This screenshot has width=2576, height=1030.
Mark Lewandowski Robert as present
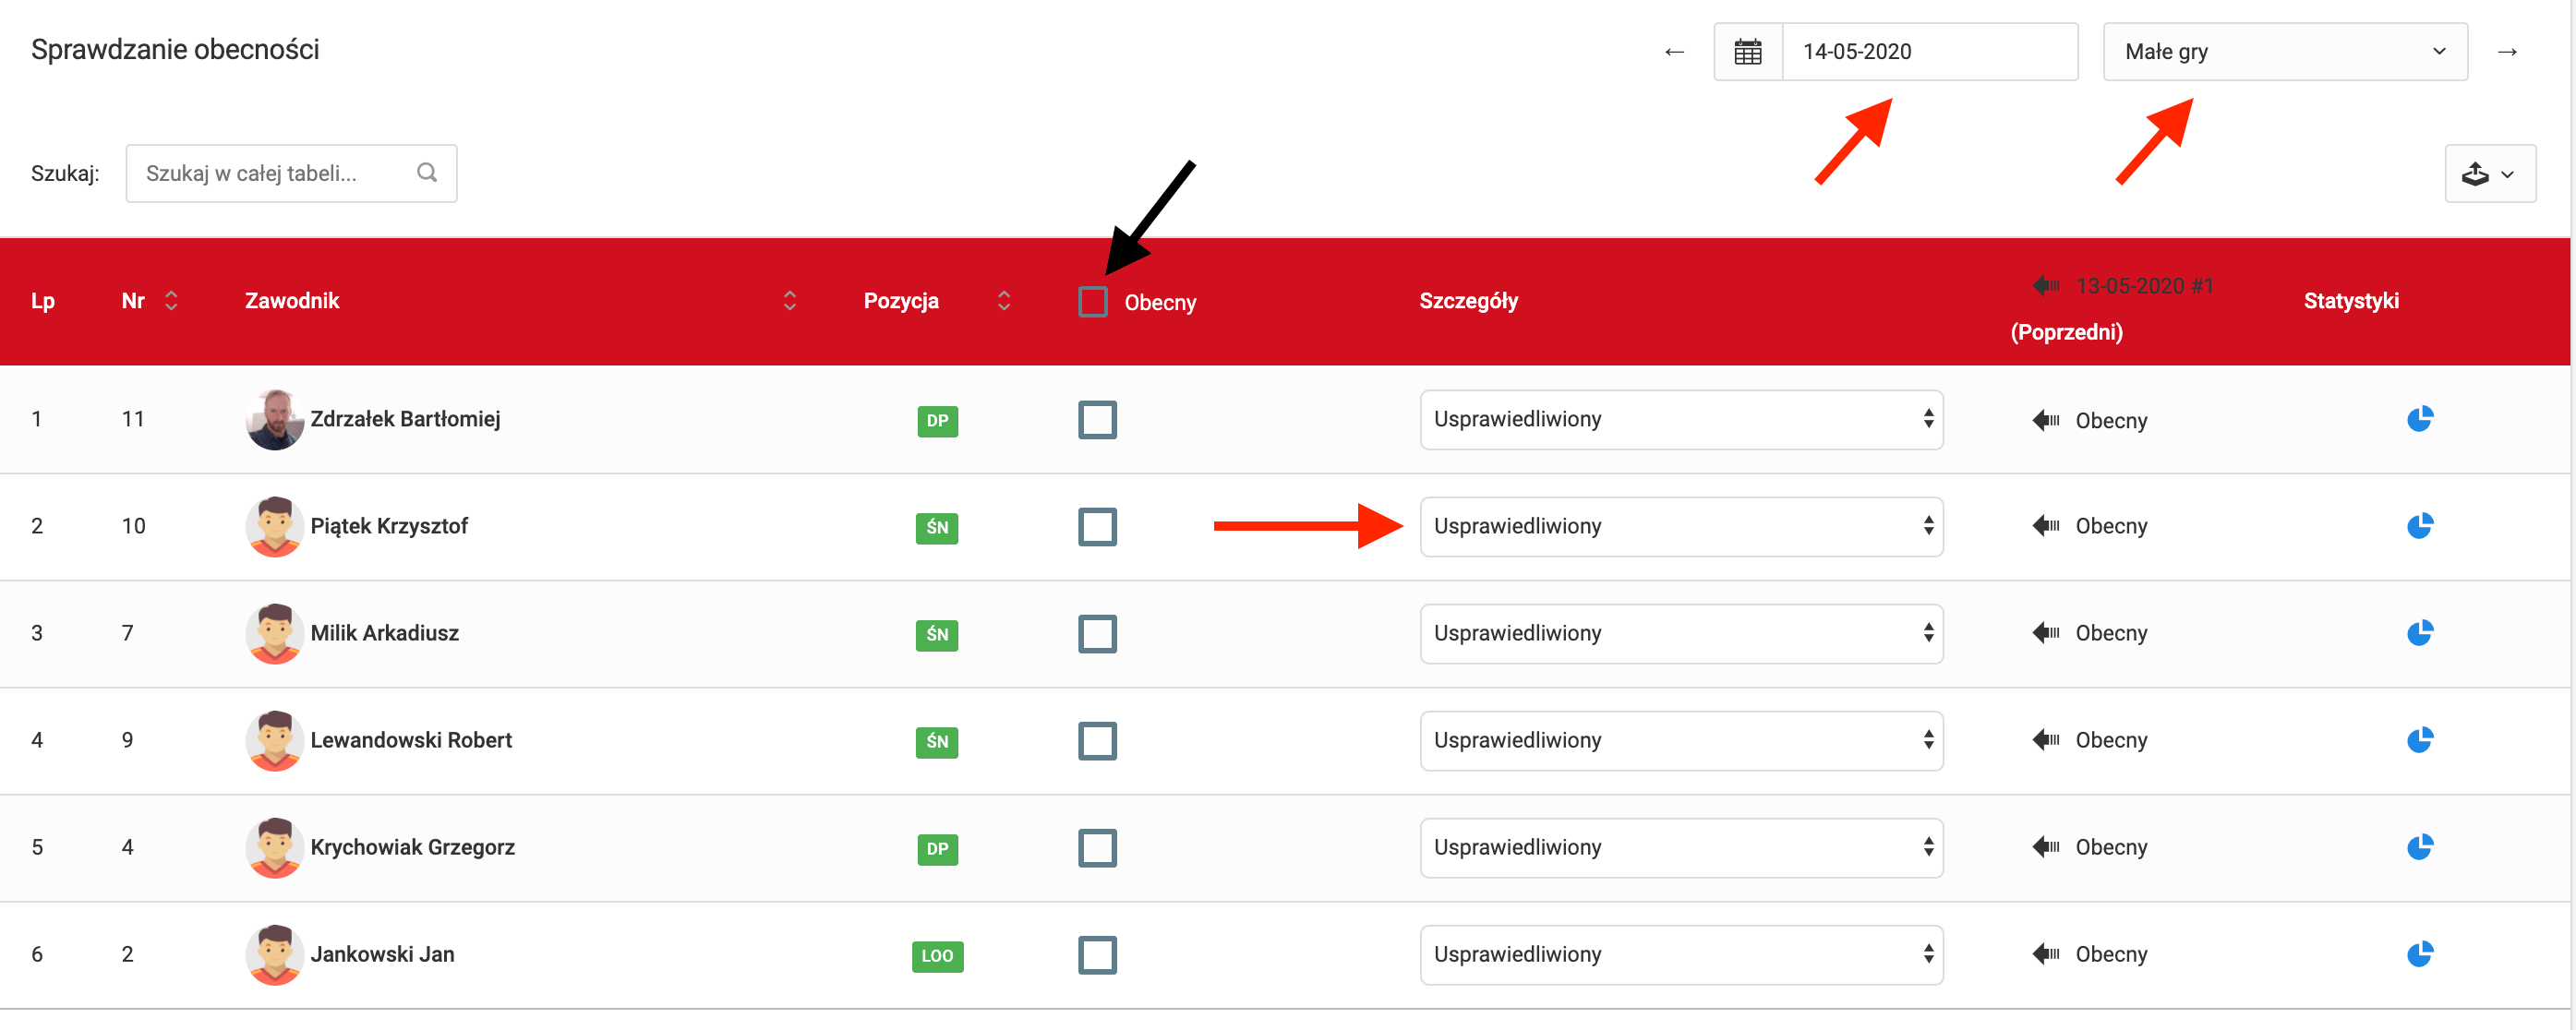click(x=1097, y=741)
